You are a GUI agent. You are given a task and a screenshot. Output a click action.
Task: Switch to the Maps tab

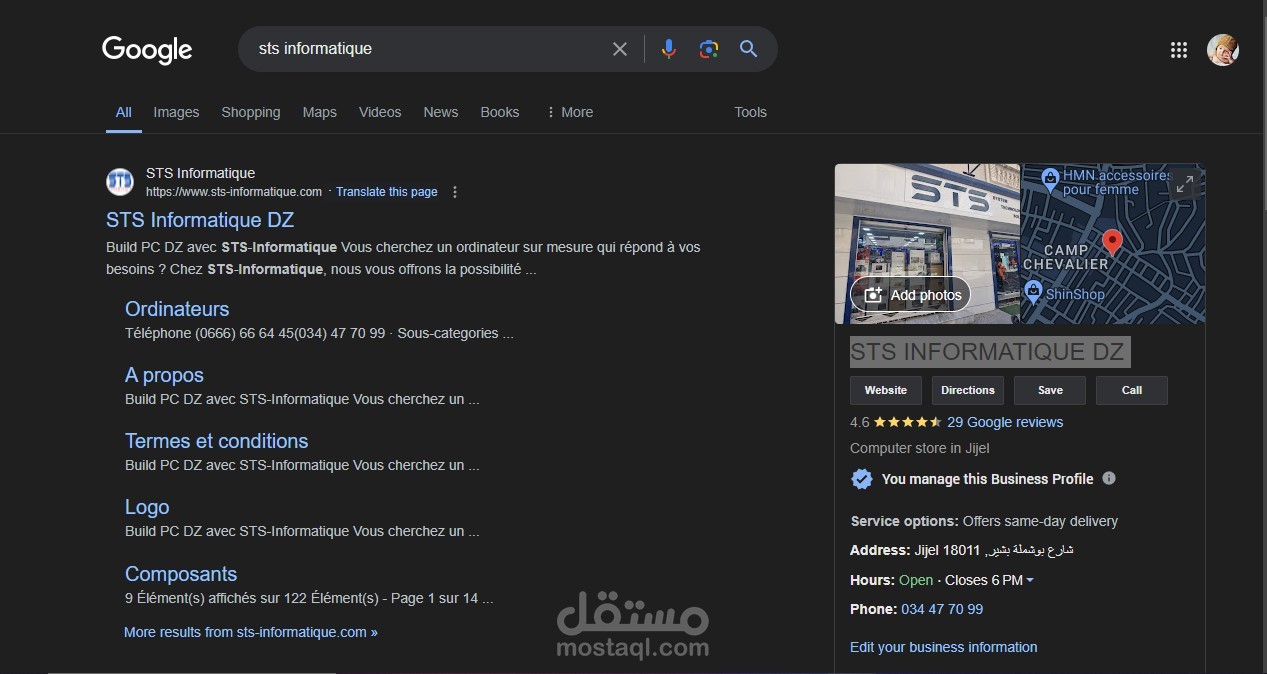[x=319, y=112]
